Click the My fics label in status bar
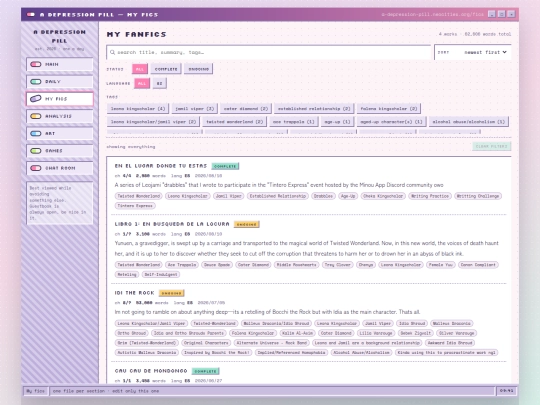This screenshot has width=540, height=405. (x=35, y=391)
